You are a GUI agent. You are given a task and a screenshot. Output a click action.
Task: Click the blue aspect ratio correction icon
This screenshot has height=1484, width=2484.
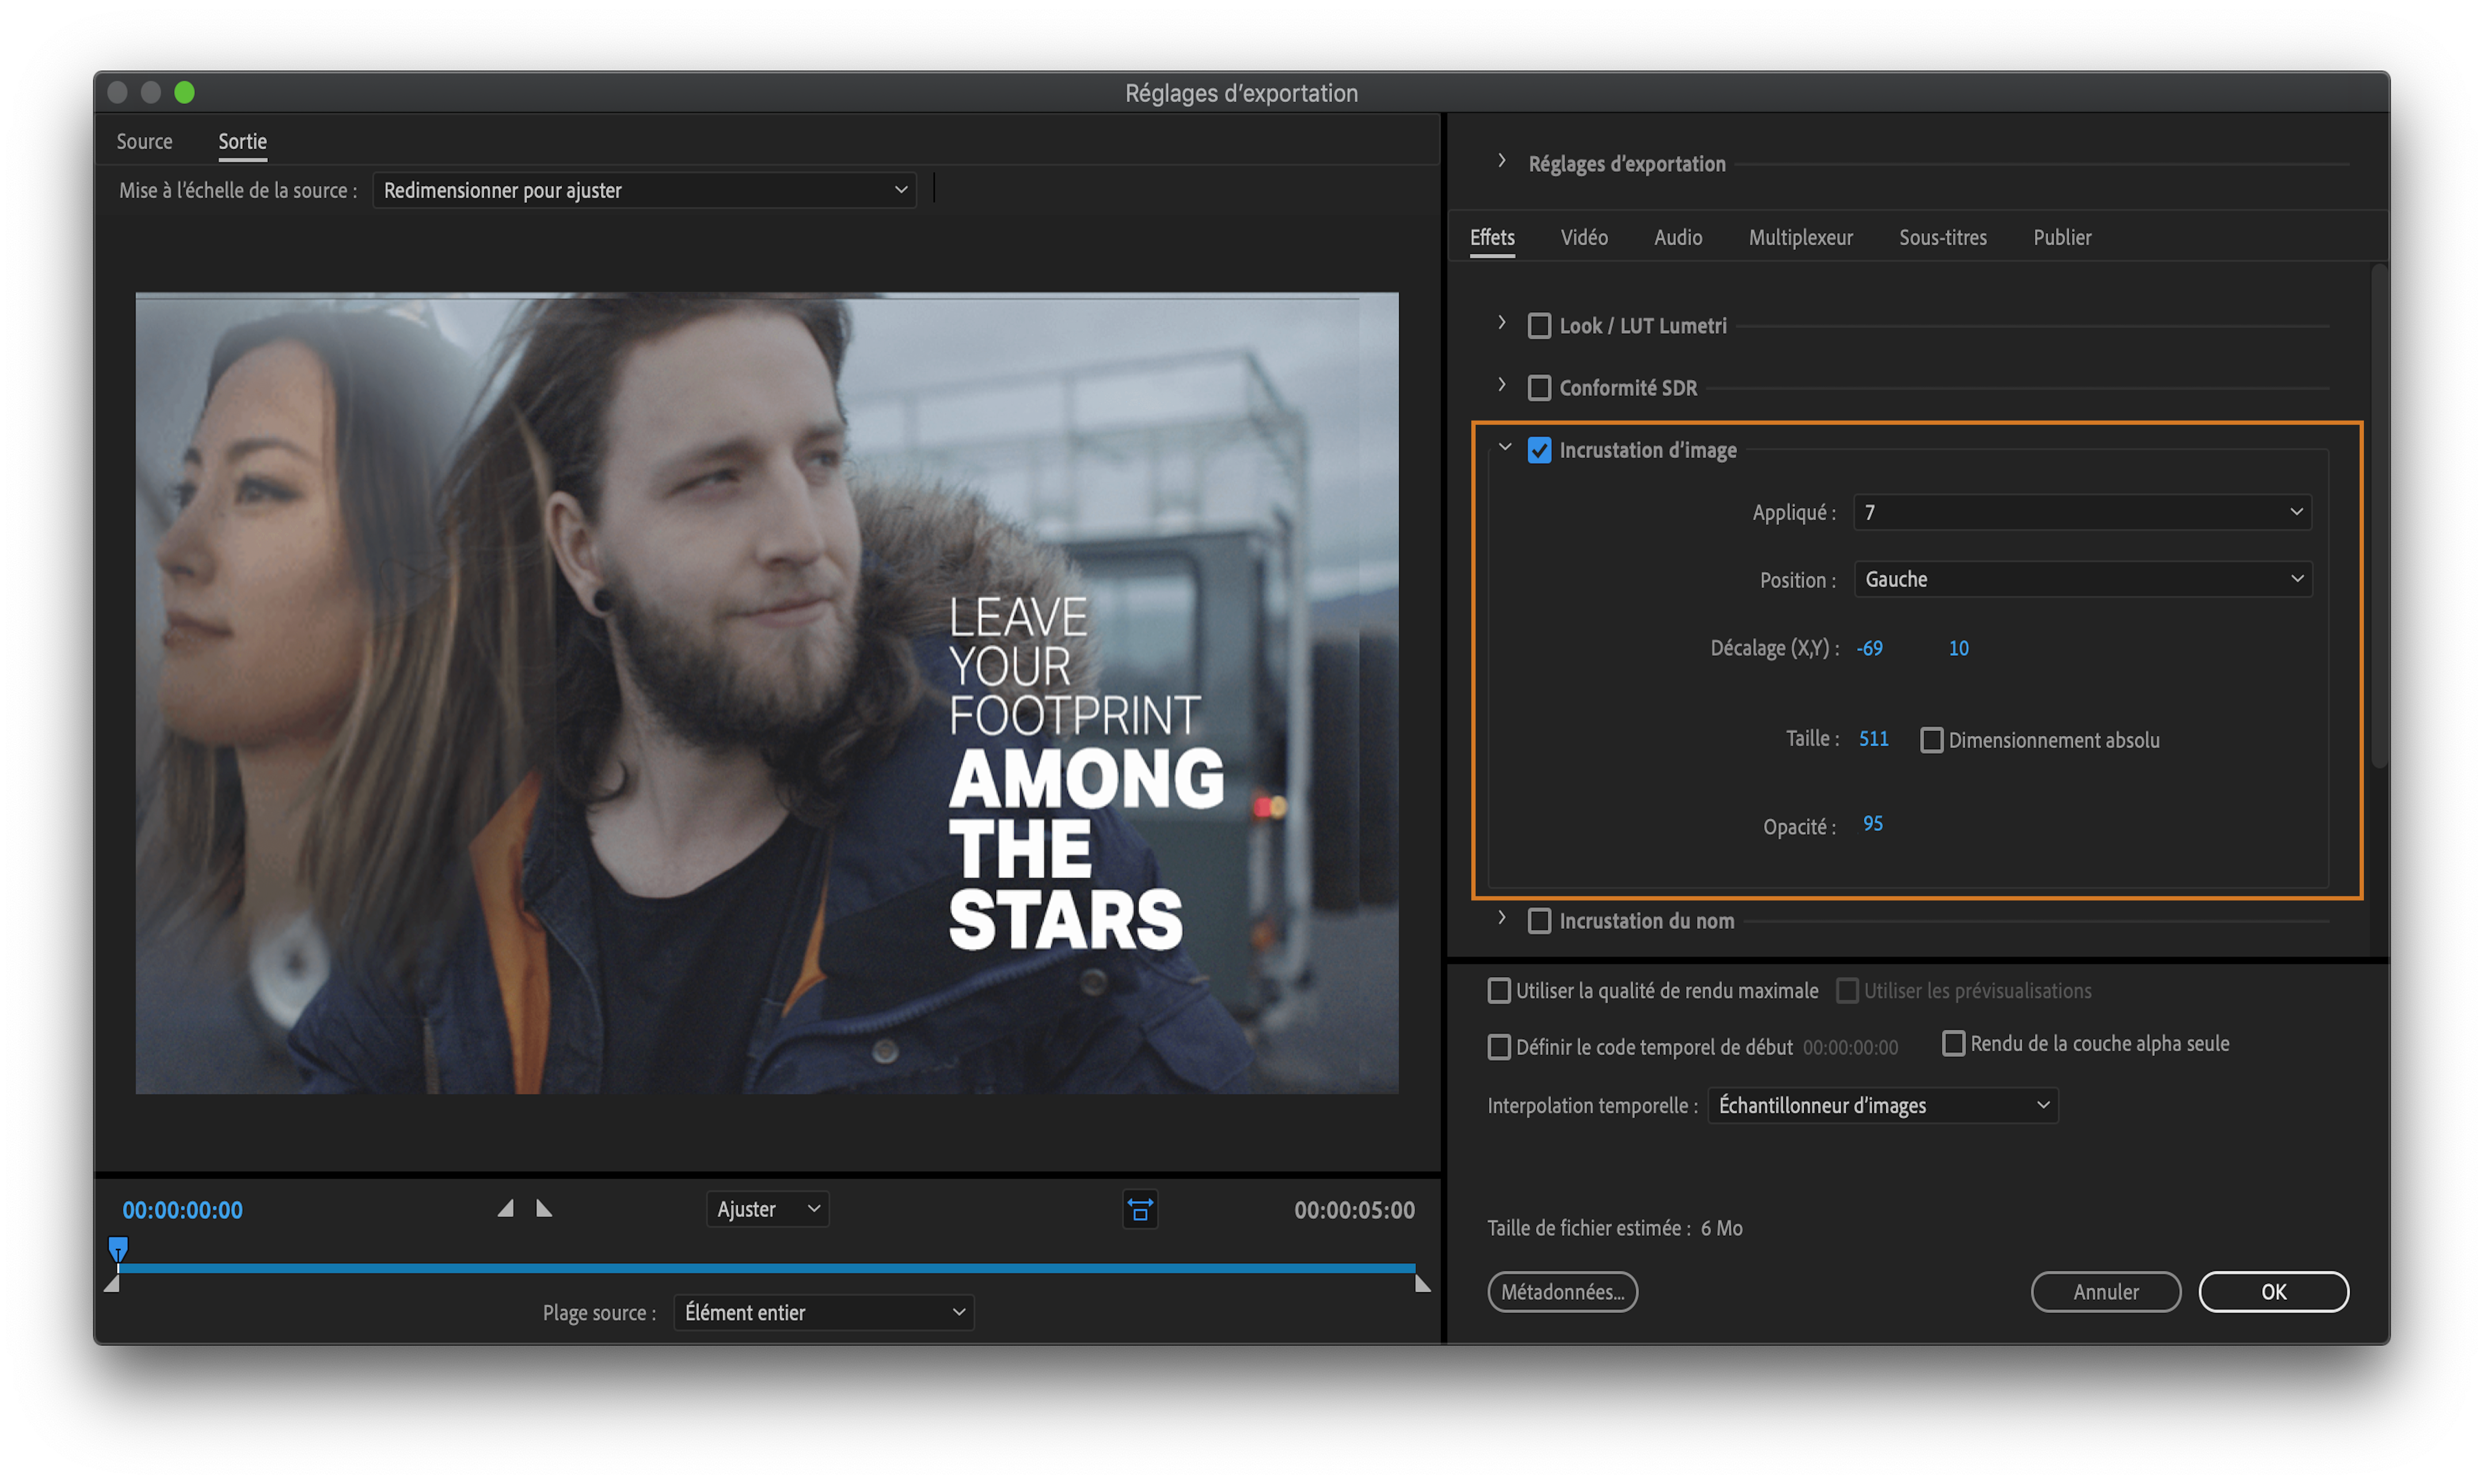coord(1140,1210)
